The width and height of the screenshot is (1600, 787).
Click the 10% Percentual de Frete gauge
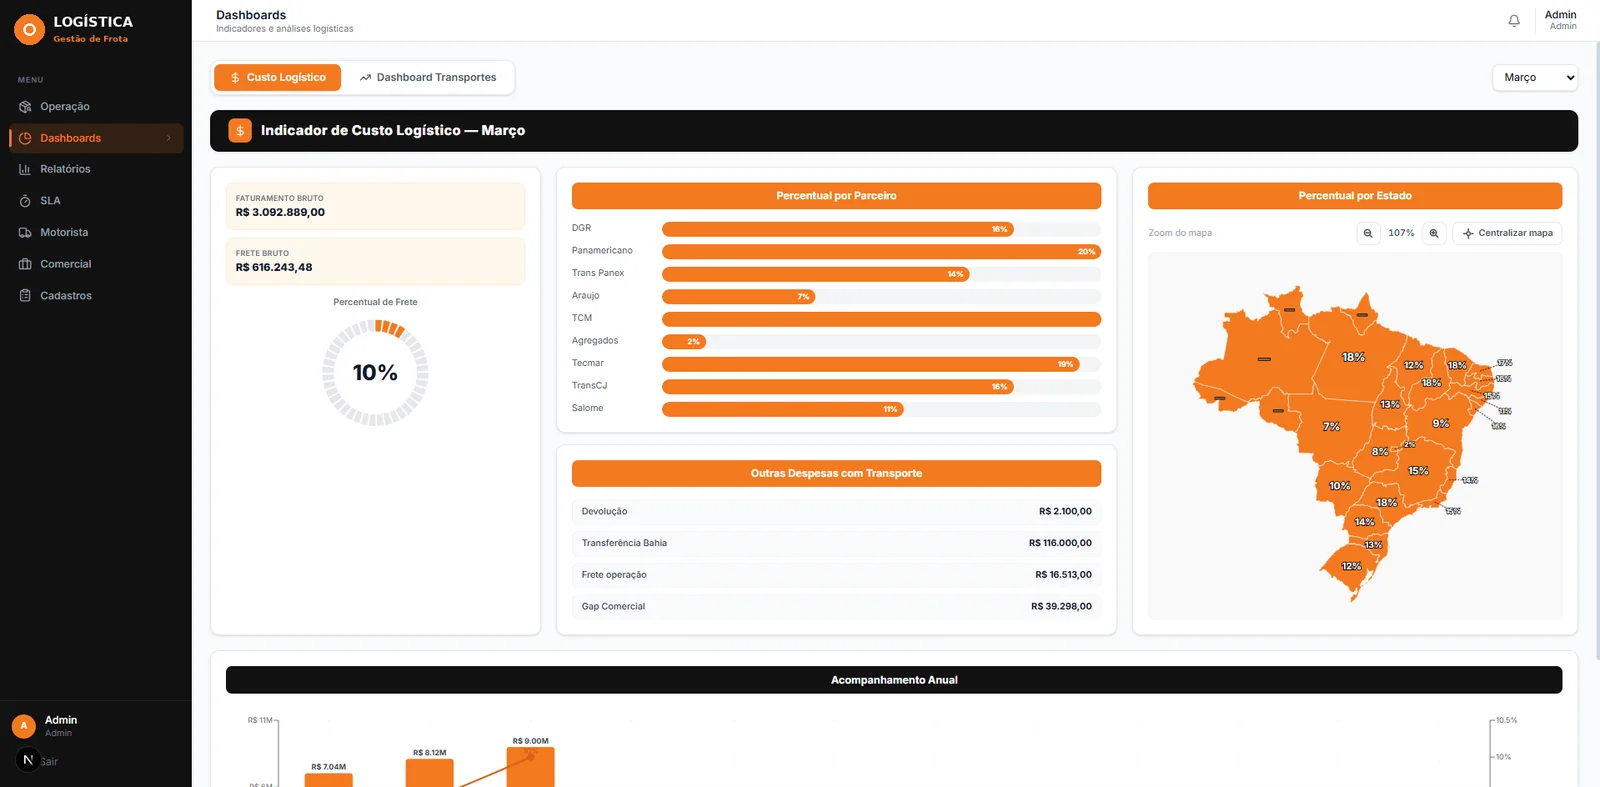click(x=375, y=373)
